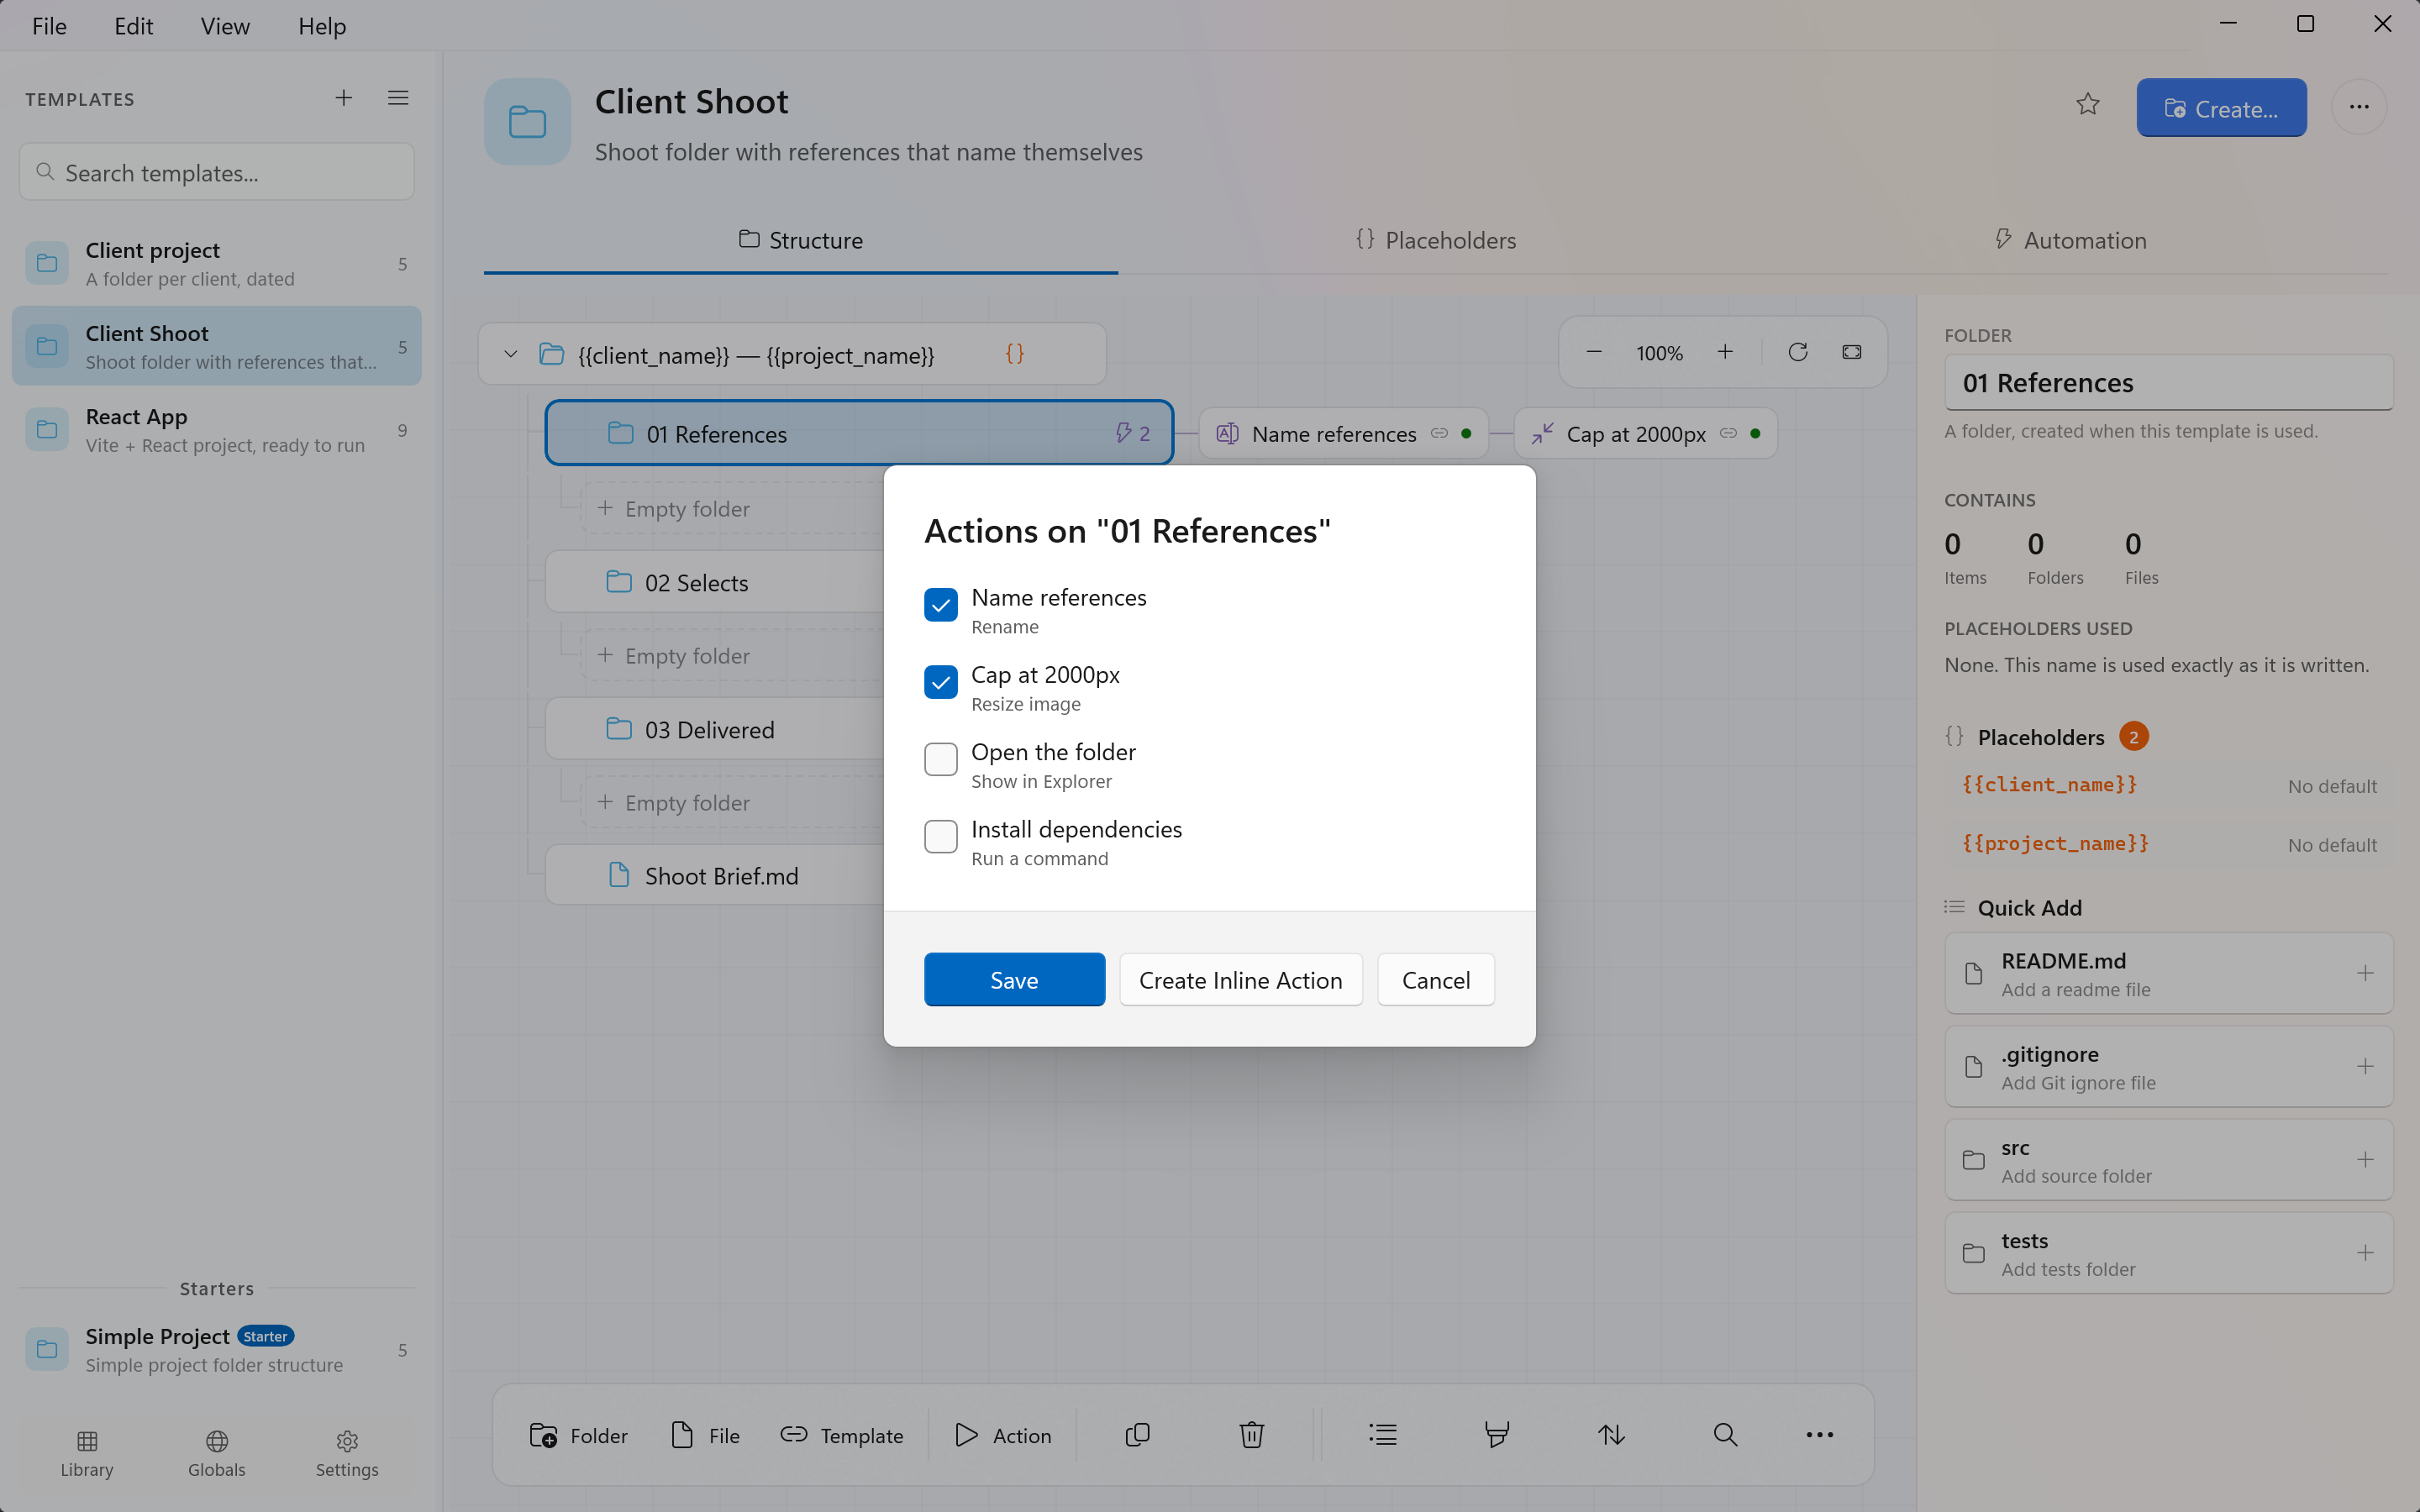This screenshot has width=2420, height=1512.
Task: Select the 02 Selects folder node
Action: pos(715,583)
